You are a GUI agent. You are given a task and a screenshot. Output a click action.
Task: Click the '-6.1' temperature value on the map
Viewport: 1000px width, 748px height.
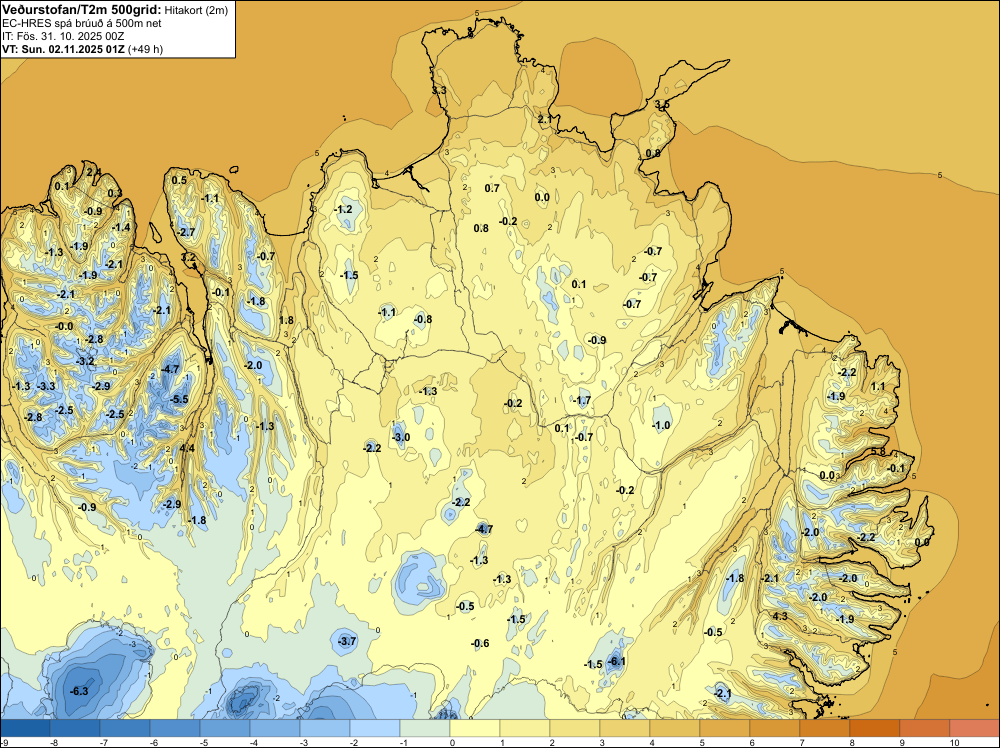point(617,661)
